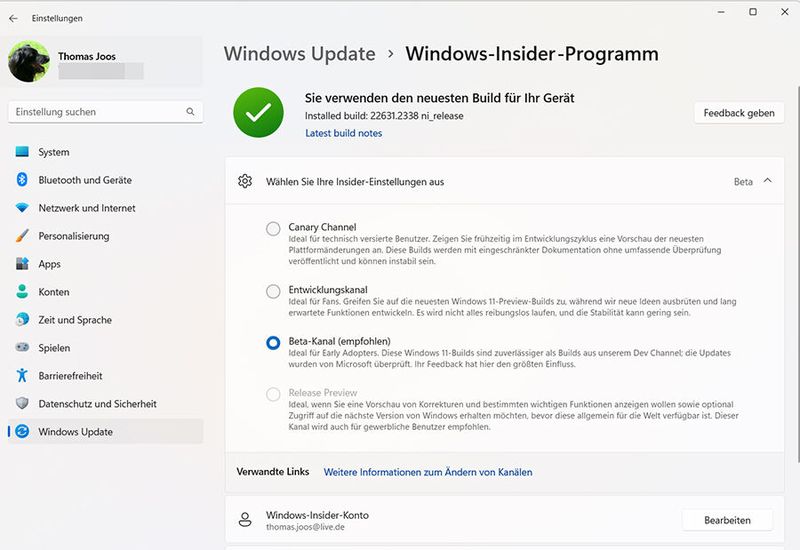This screenshot has height=550, width=800.
Task: Click the Bluetooth und Geräte icon
Action: tap(22, 180)
